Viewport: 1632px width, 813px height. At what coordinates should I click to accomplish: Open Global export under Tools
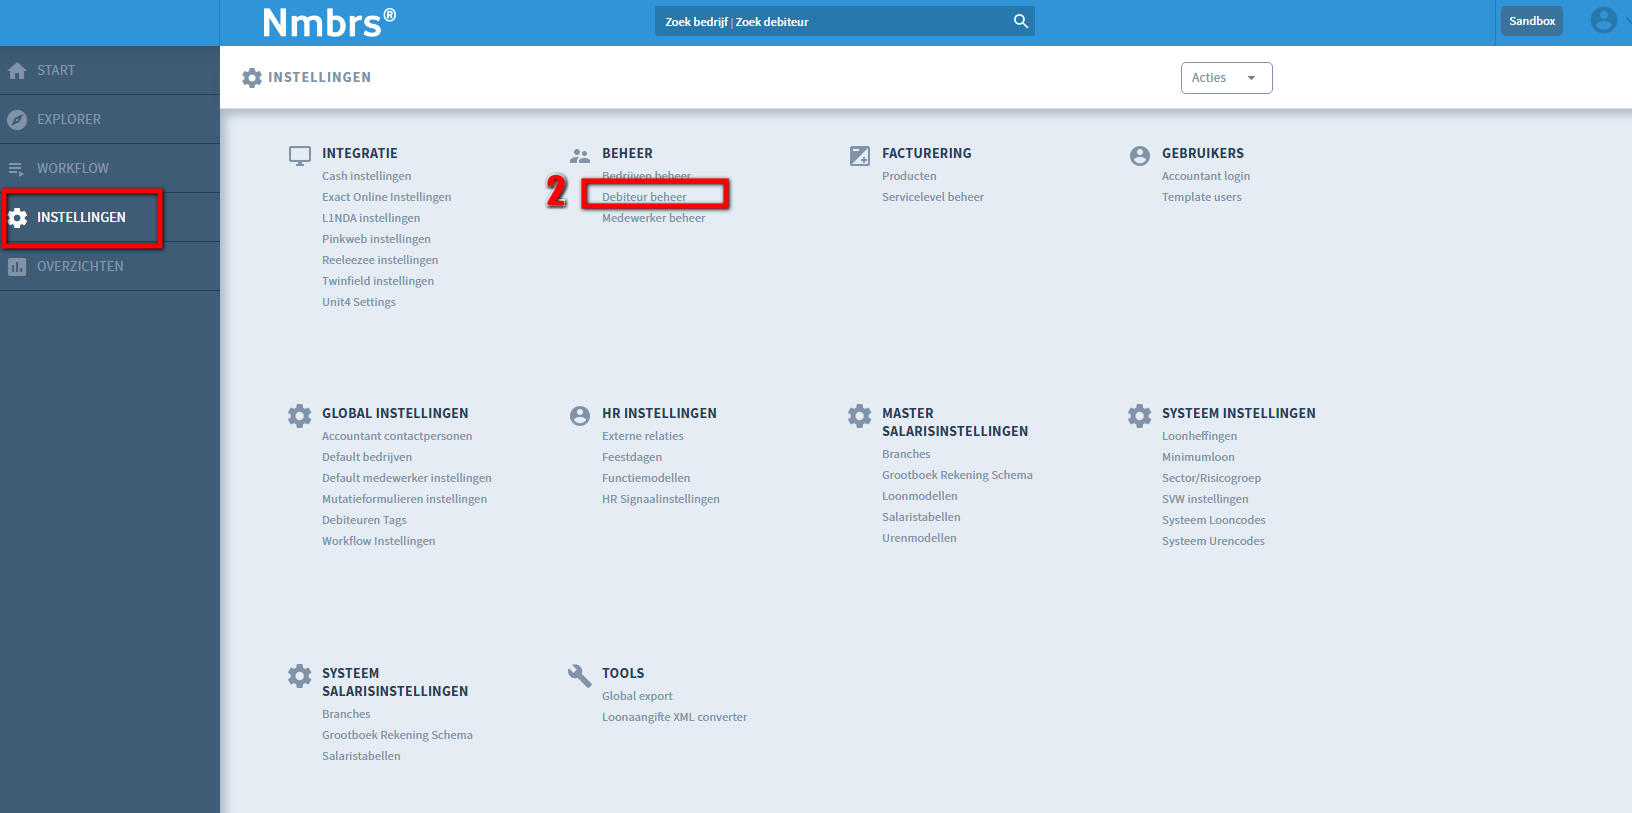coord(637,696)
